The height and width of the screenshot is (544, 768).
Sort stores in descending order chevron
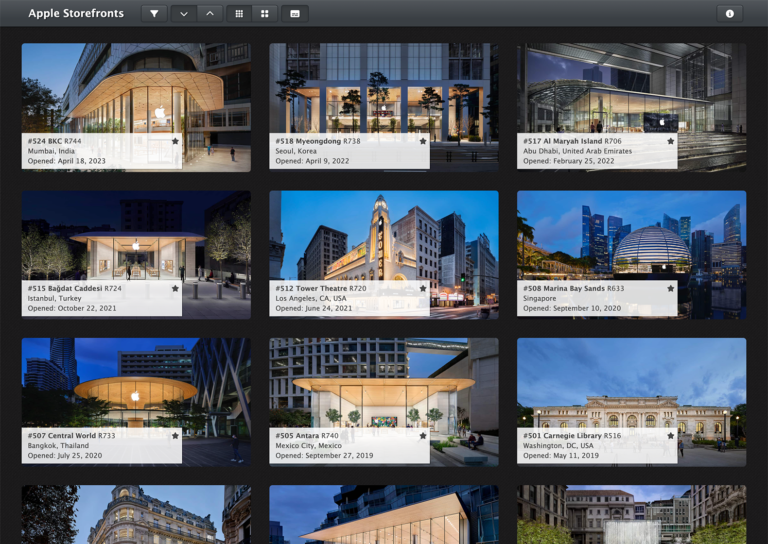point(184,14)
